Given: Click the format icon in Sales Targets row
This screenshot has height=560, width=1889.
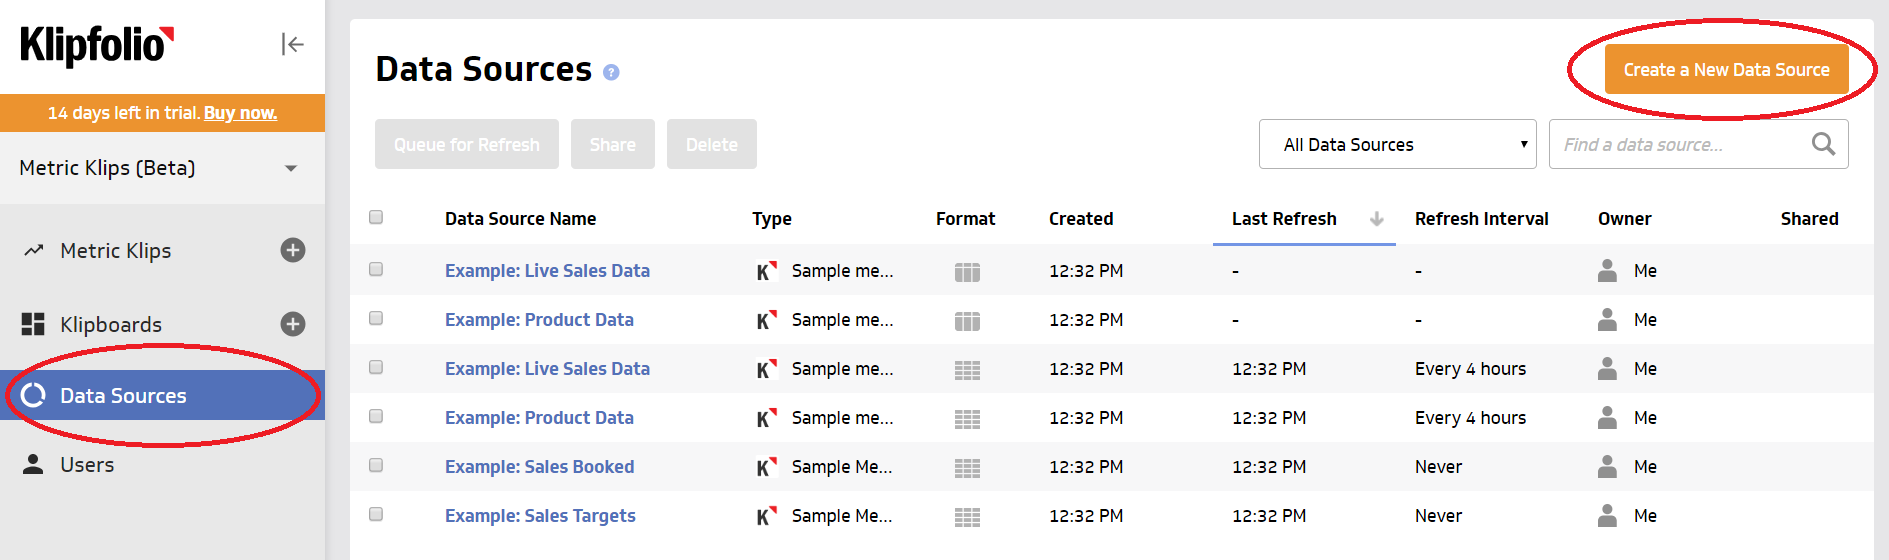Looking at the screenshot, I should click(967, 517).
